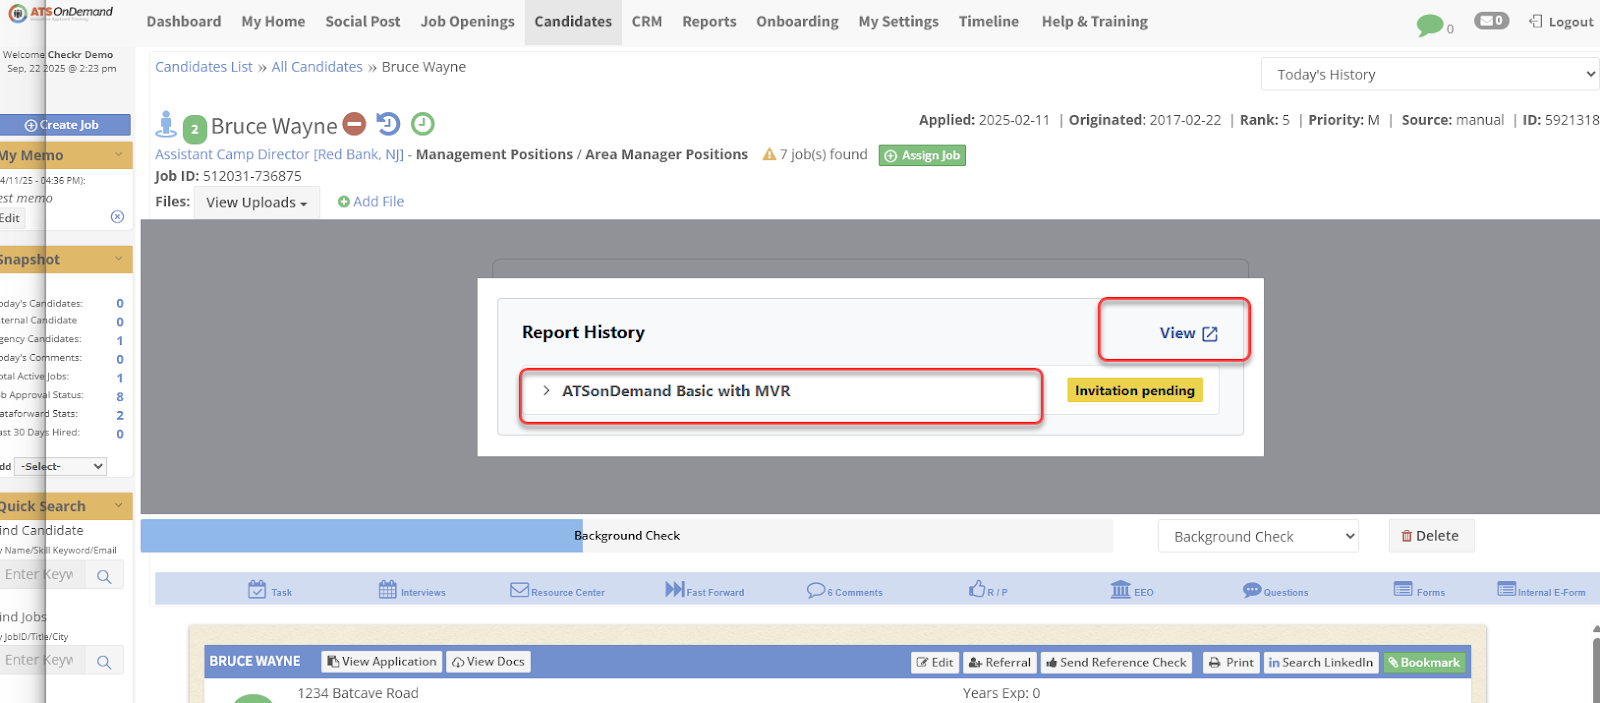This screenshot has height=703, width=1600.
Task: Remove the memo with the X icon
Action: pyautogui.click(x=117, y=217)
